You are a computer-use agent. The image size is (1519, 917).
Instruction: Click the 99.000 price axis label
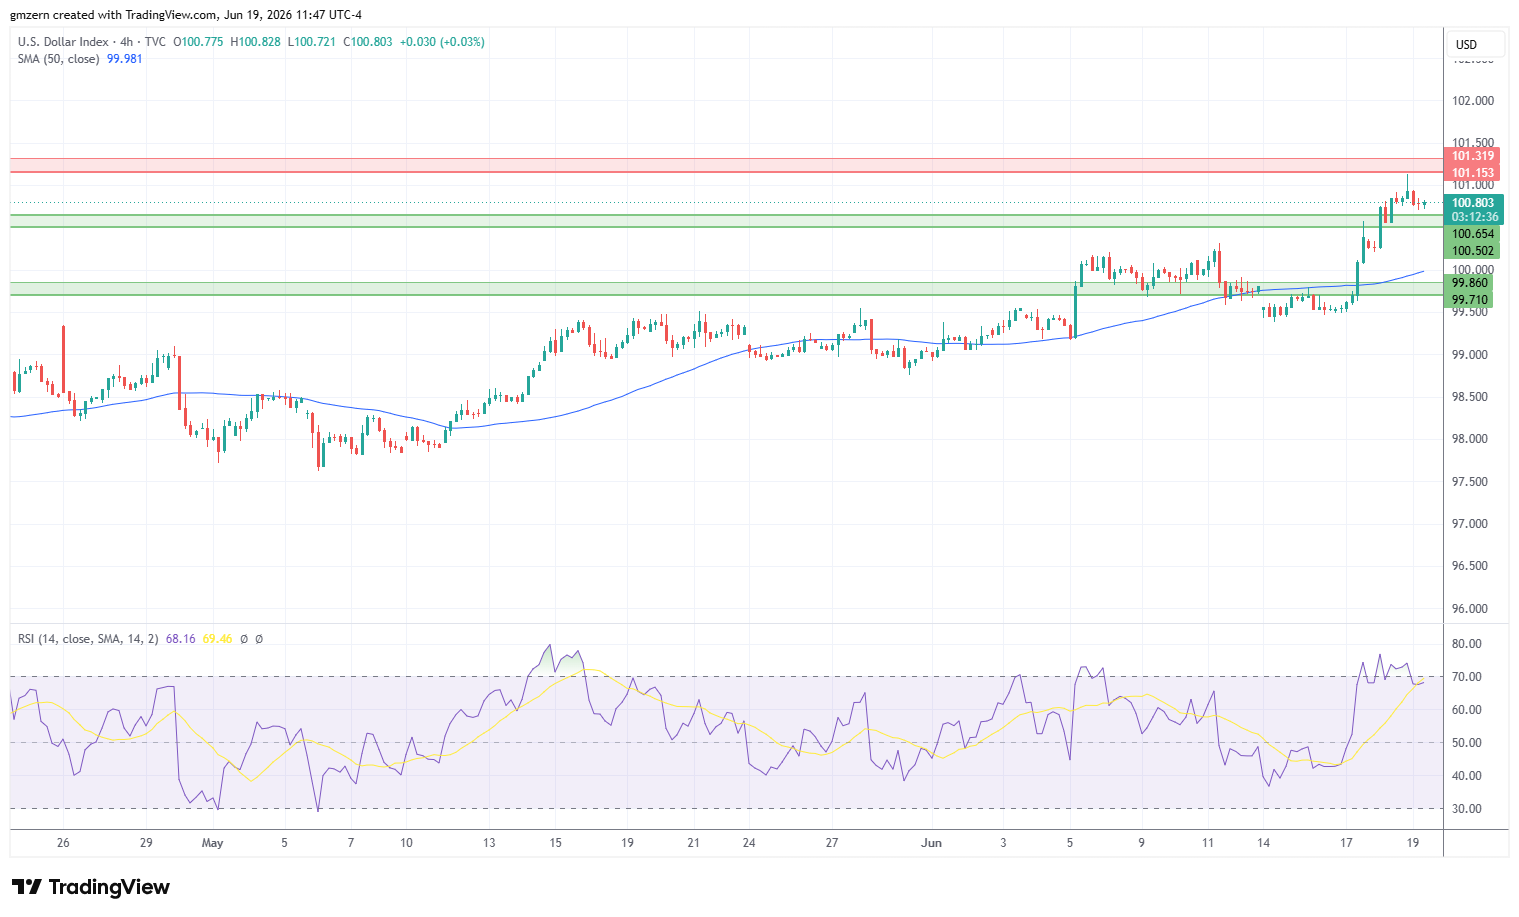1470,355
